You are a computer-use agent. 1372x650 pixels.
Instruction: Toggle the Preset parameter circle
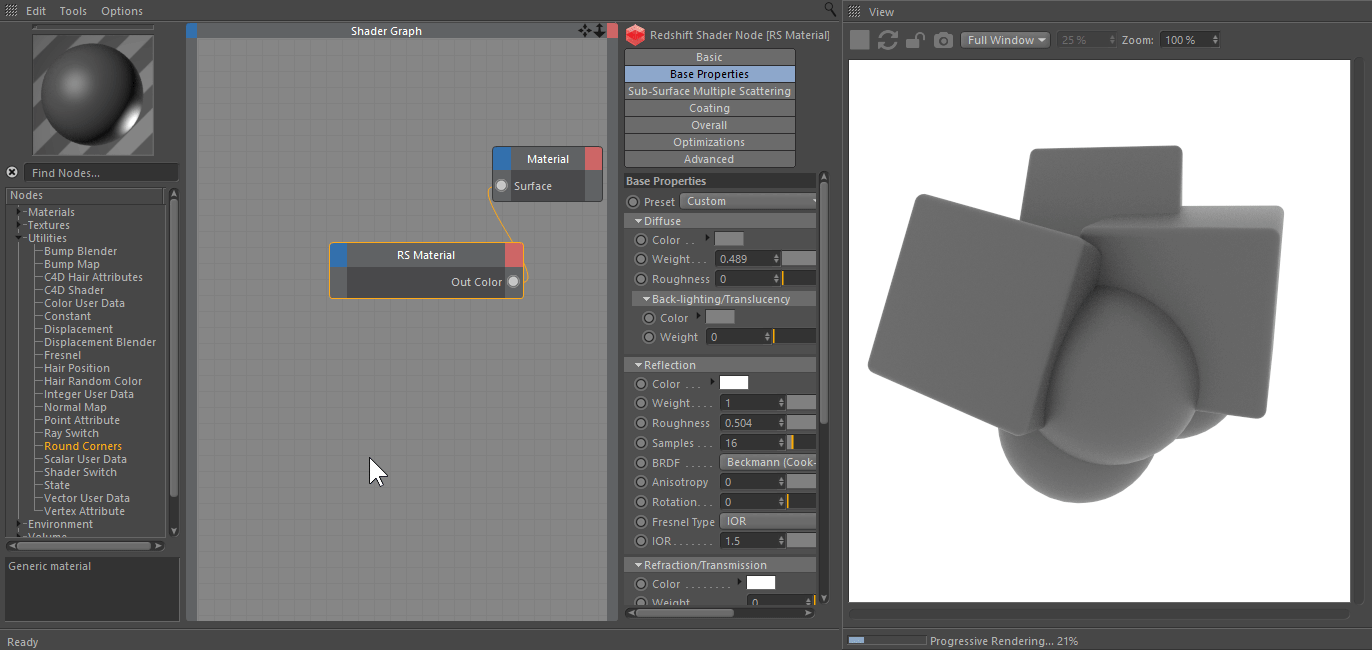(633, 201)
